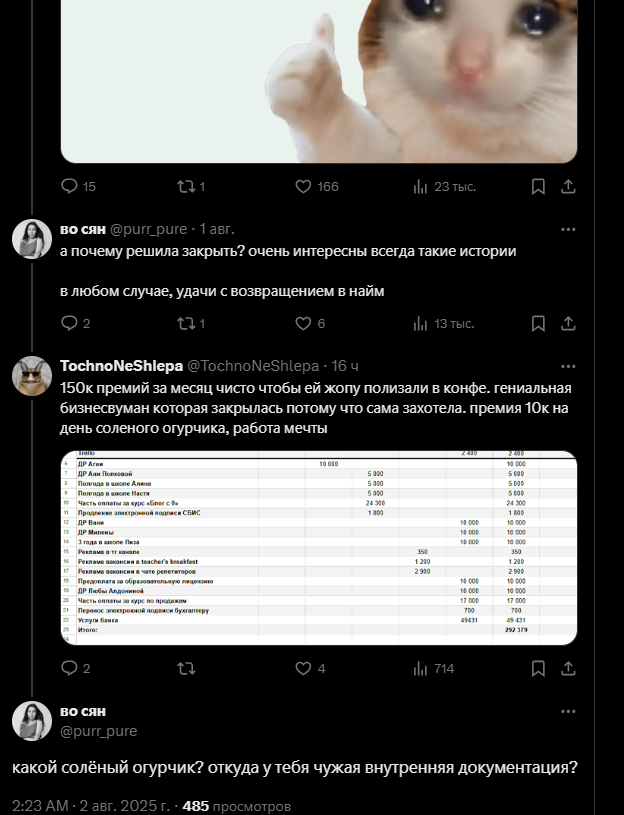Enlarge the expenses spreadsheet image

[x=318, y=548]
